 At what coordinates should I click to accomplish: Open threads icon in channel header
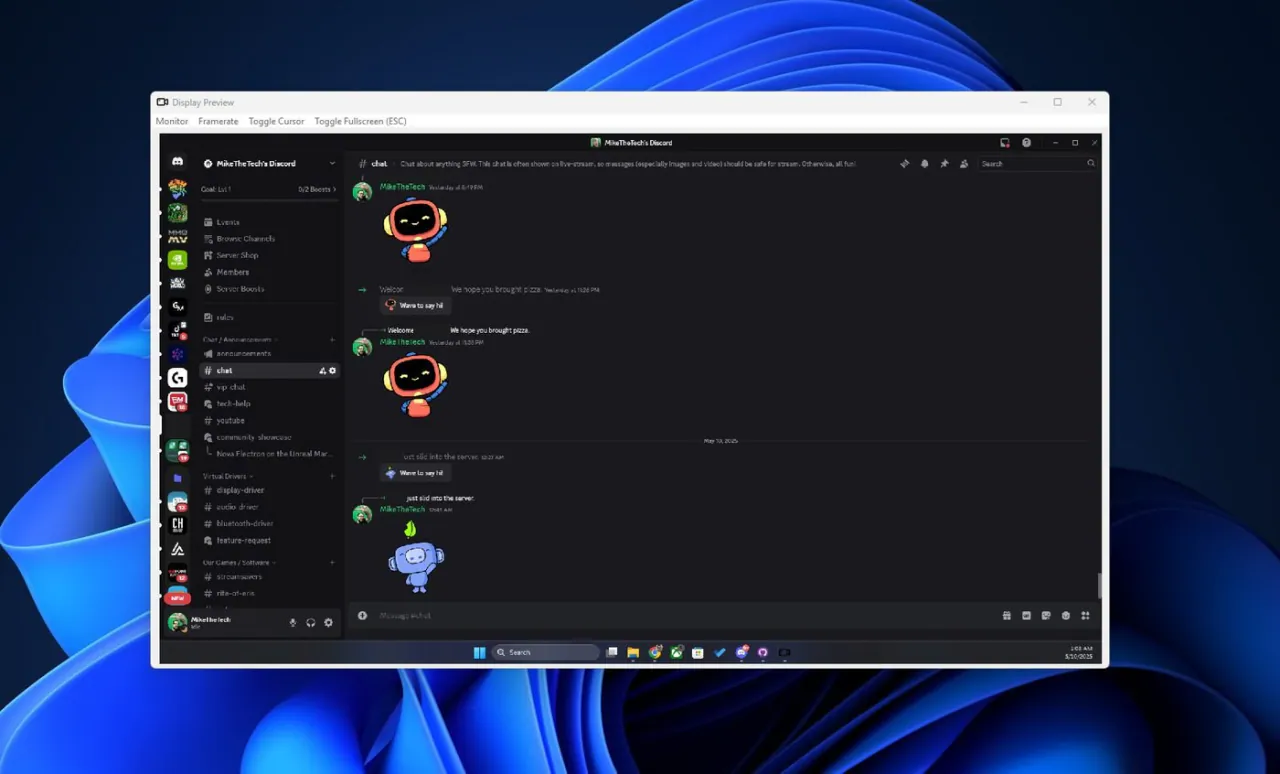pyautogui.click(x=904, y=163)
